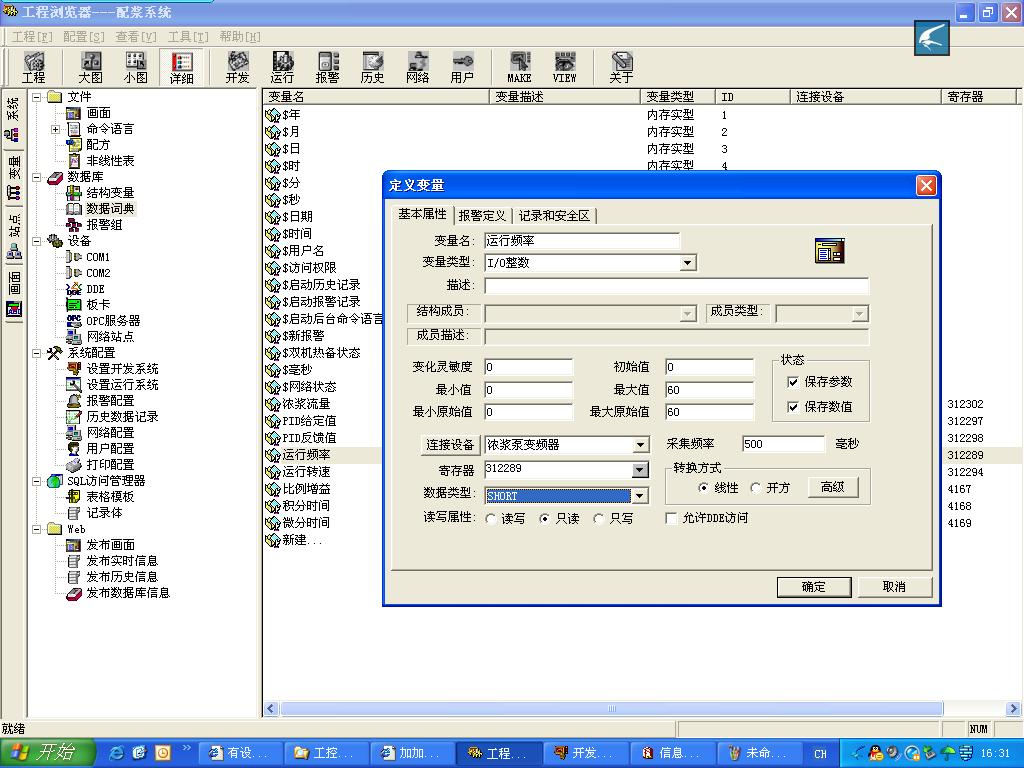The image size is (1024, 768).
Task: Click the 采集频率 input field
Action: click(783, 444)
